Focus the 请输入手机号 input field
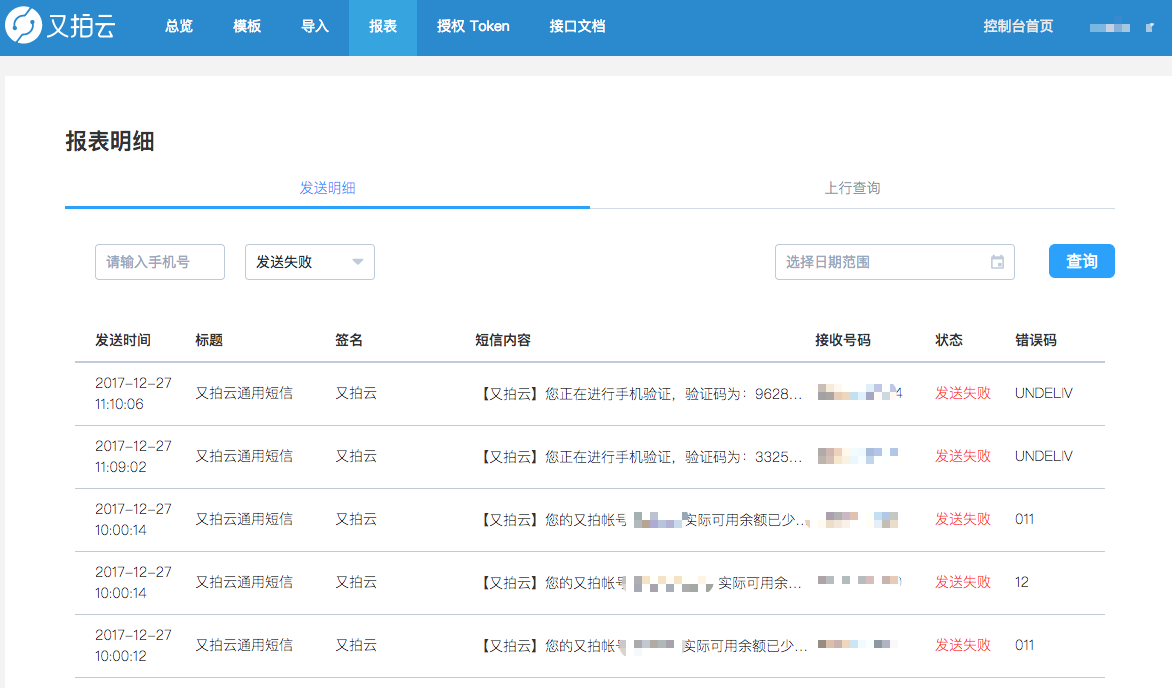The width and height of the screenshot is (1172, 688). pos(160,262)
